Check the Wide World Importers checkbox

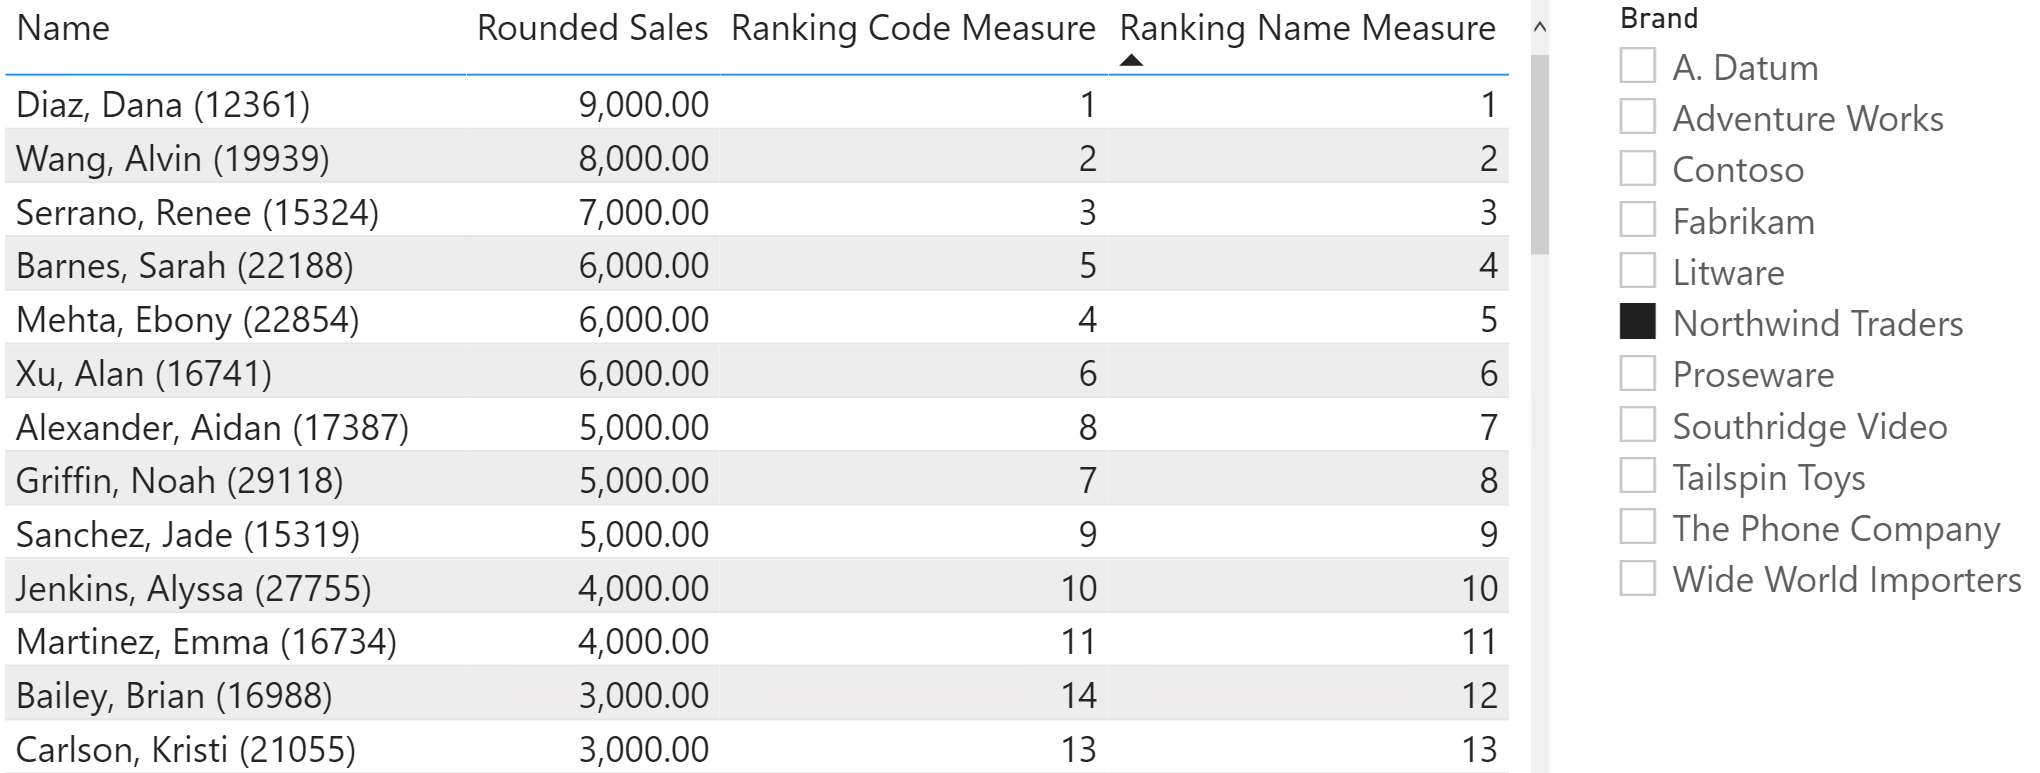1637,578
